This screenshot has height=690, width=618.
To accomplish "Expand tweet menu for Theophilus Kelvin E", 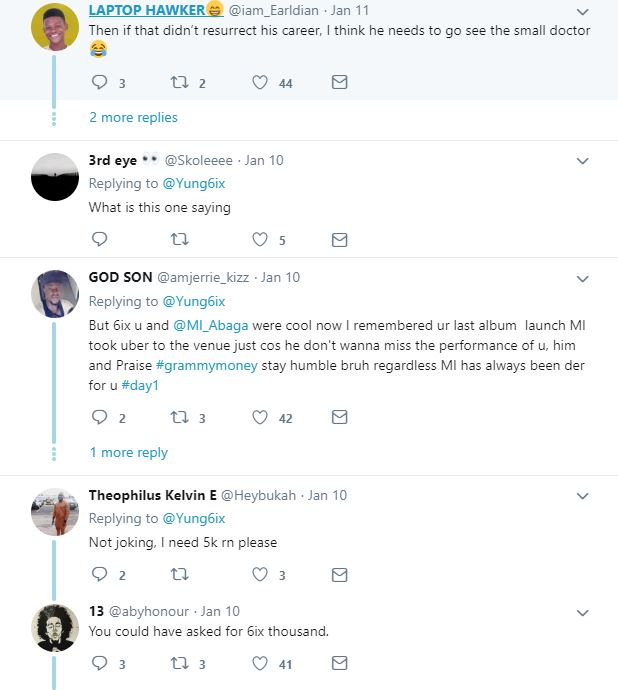I will [x=583, y=495].
